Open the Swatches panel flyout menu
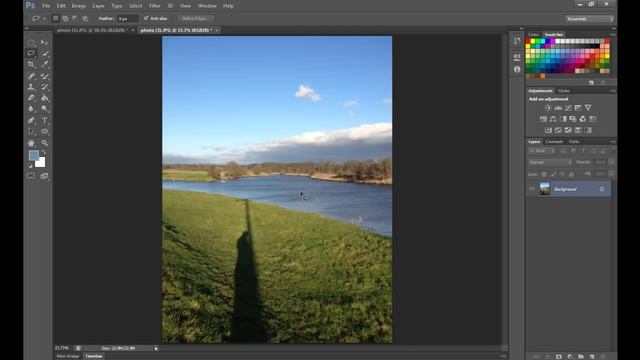This screenshot has width=640, height=360. (612, 35)
